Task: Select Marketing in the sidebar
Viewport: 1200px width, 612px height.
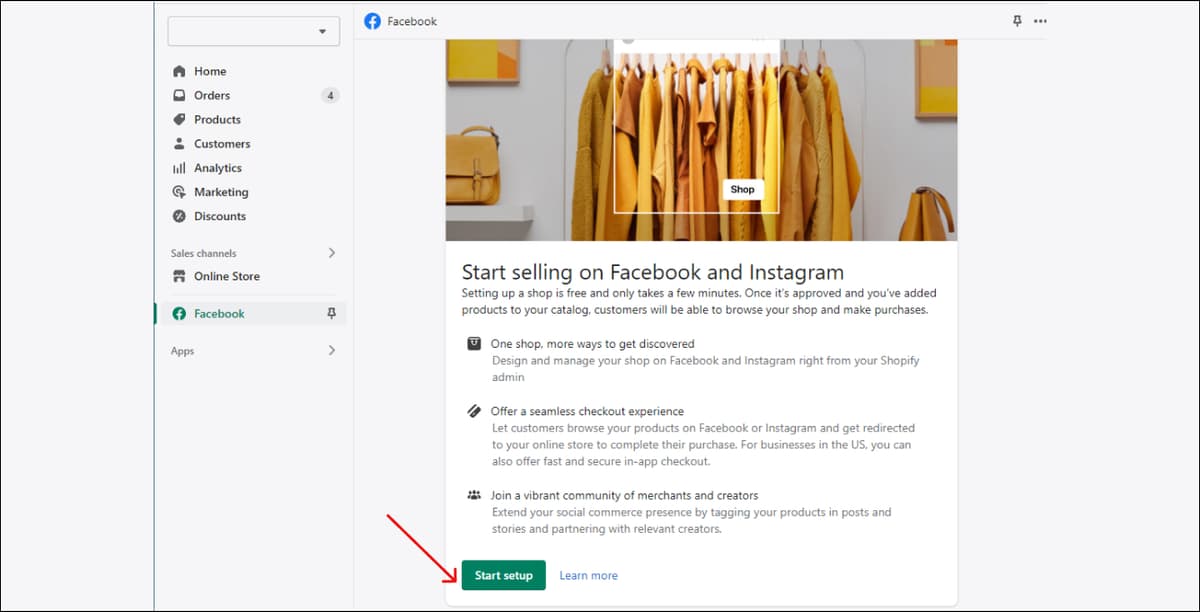Action: 221,192
